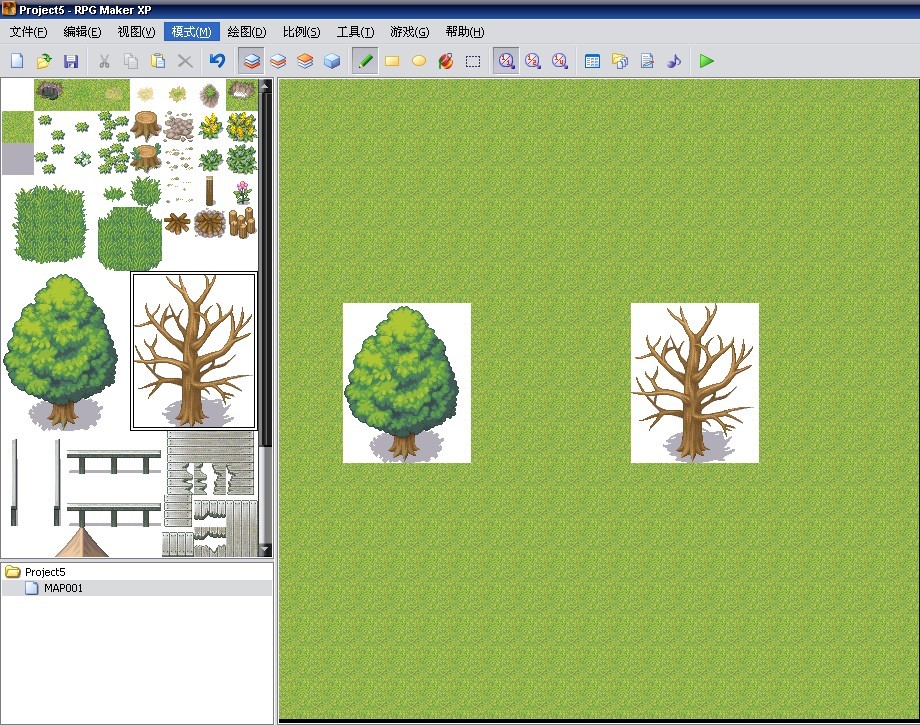Image resolution: width=920 pixels, height=725 pixels.
Task: Open the Materialbase resource manager icon
Action: tap(620, 61)
